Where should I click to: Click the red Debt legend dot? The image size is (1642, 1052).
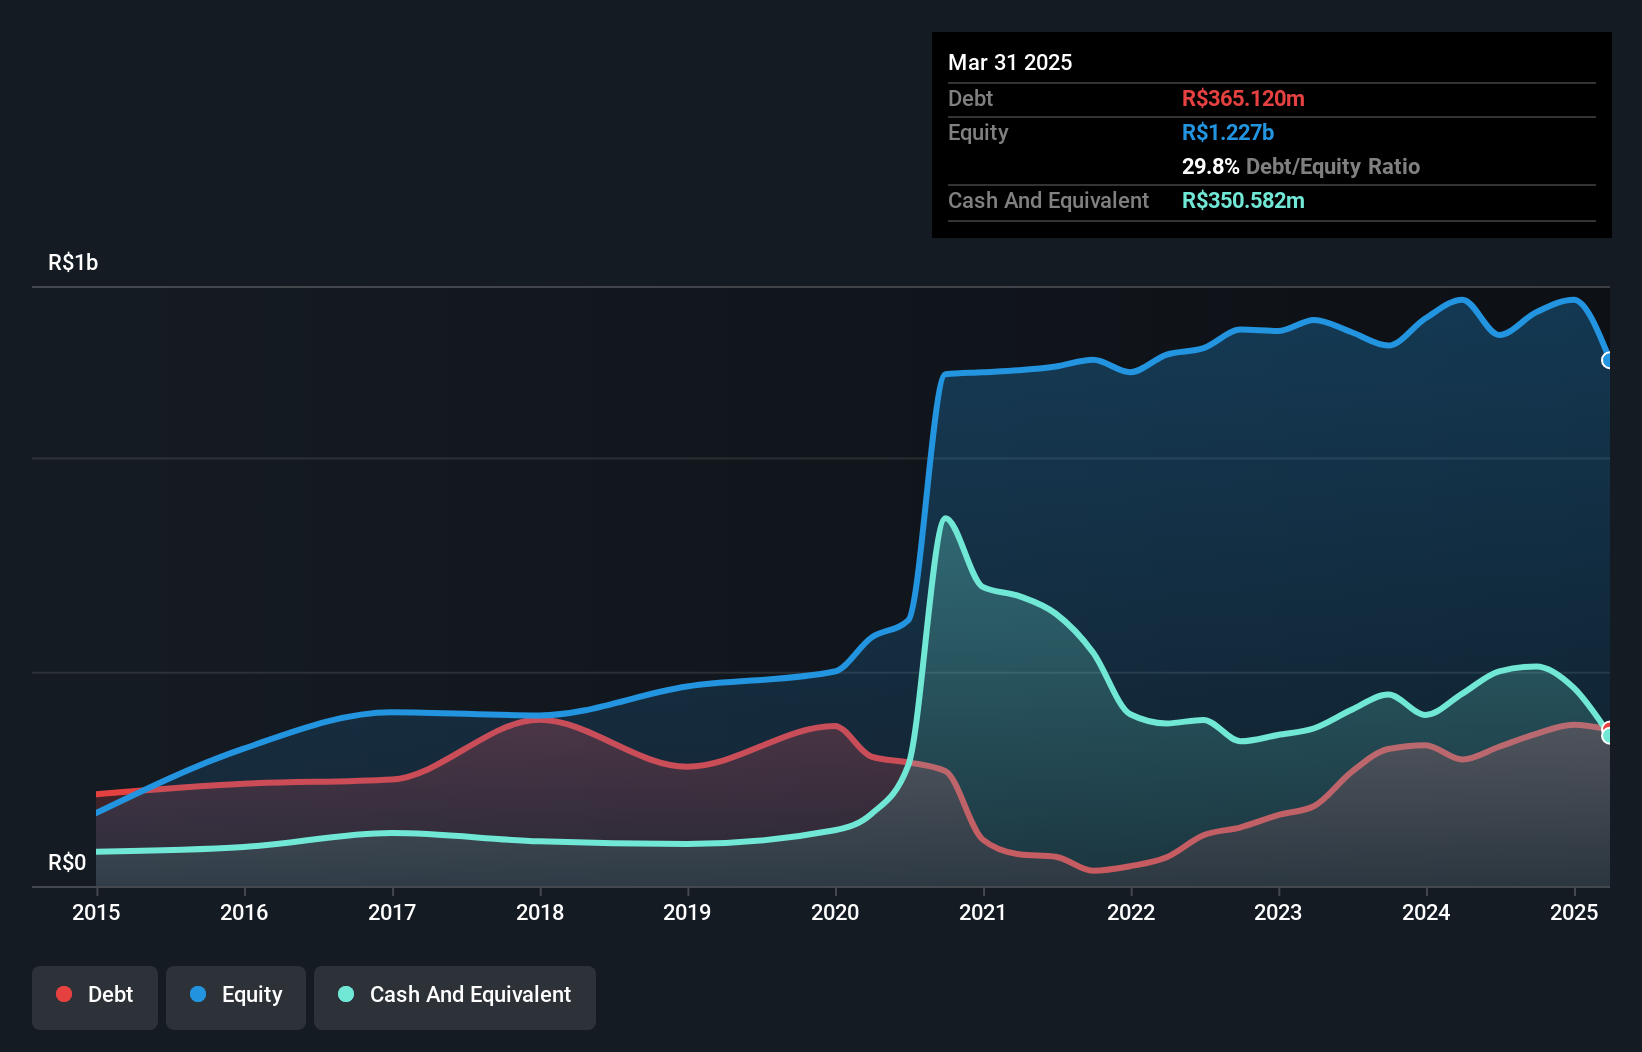[64, 994]
